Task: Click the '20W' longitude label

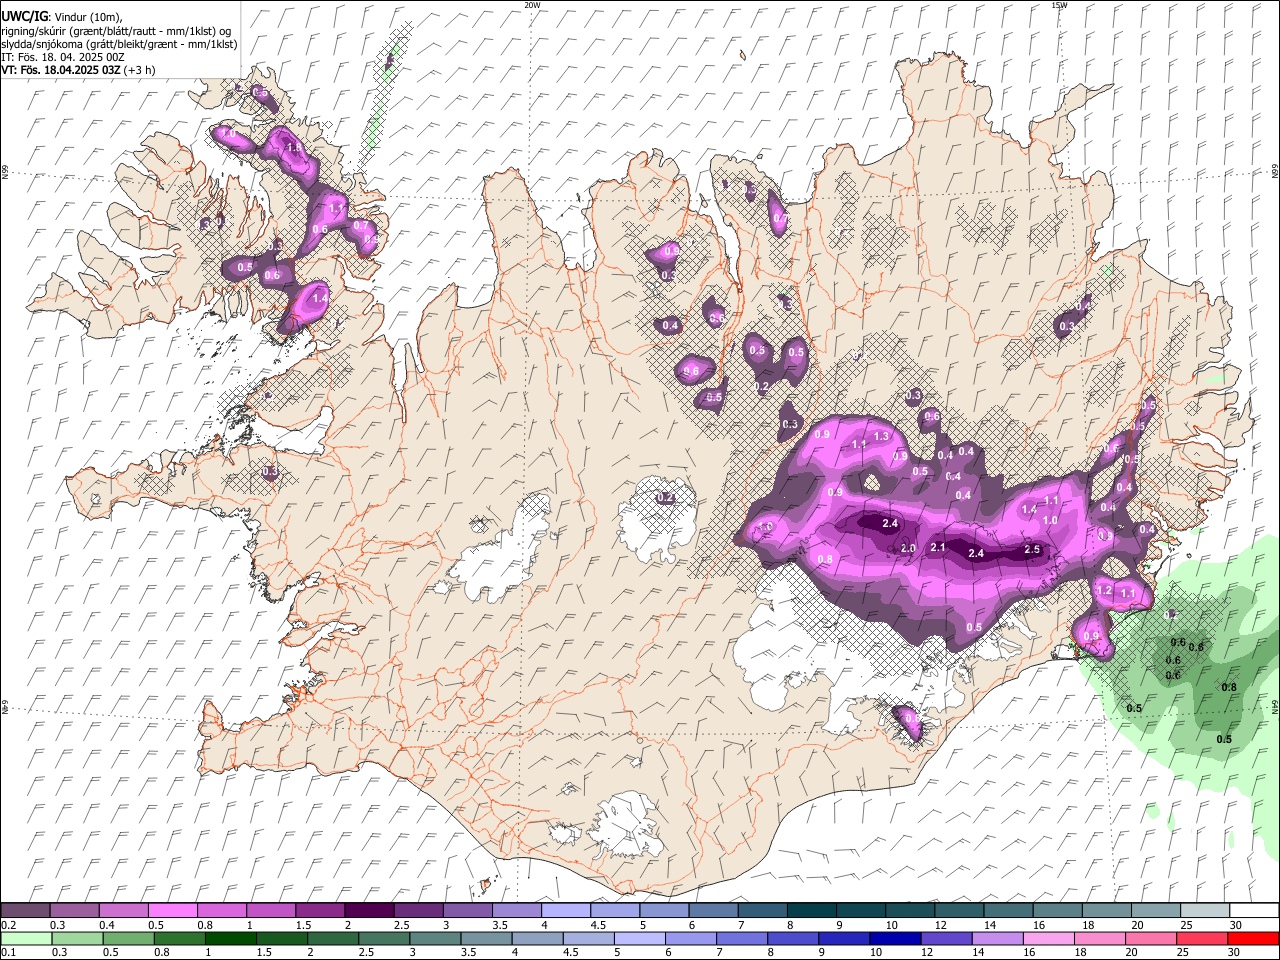Action: coord(532,5)
